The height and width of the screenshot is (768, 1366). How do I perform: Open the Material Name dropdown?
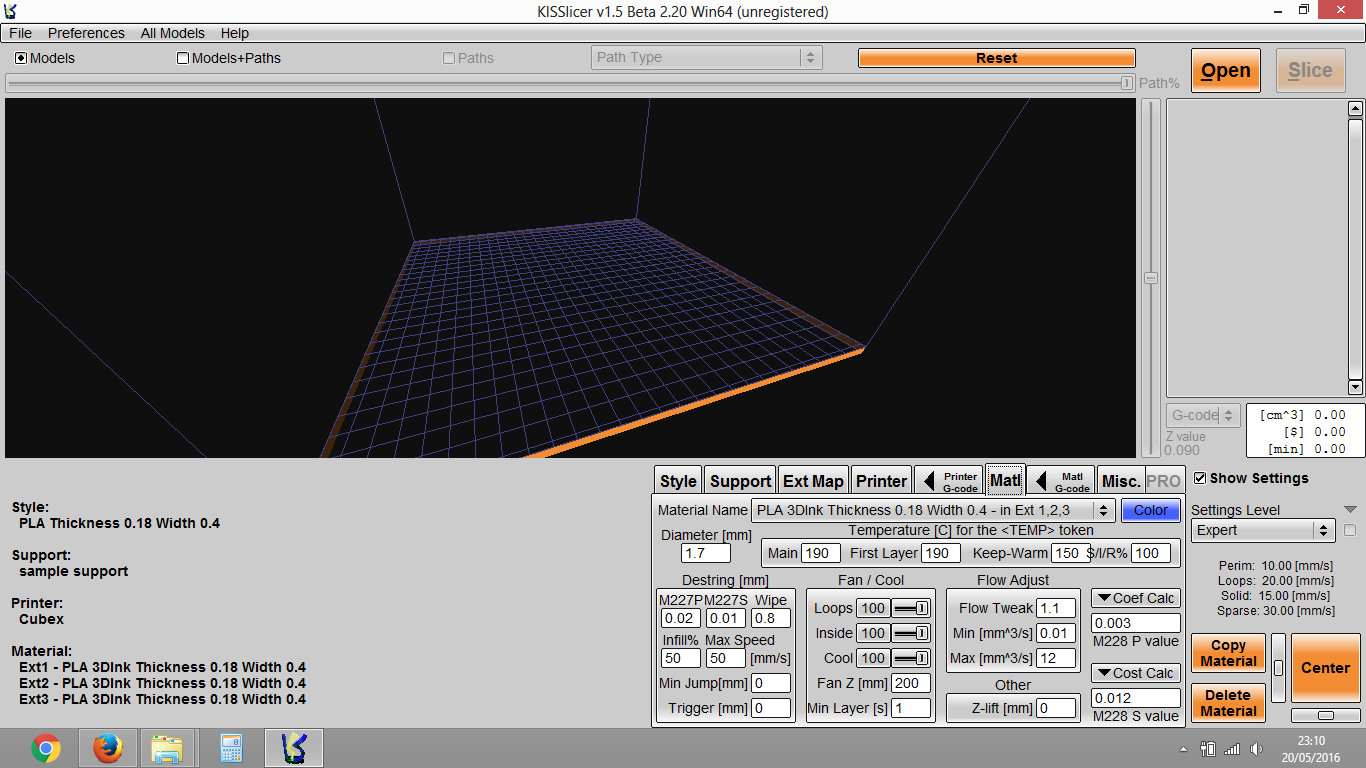pyautogui.click(x=932, y=510)
